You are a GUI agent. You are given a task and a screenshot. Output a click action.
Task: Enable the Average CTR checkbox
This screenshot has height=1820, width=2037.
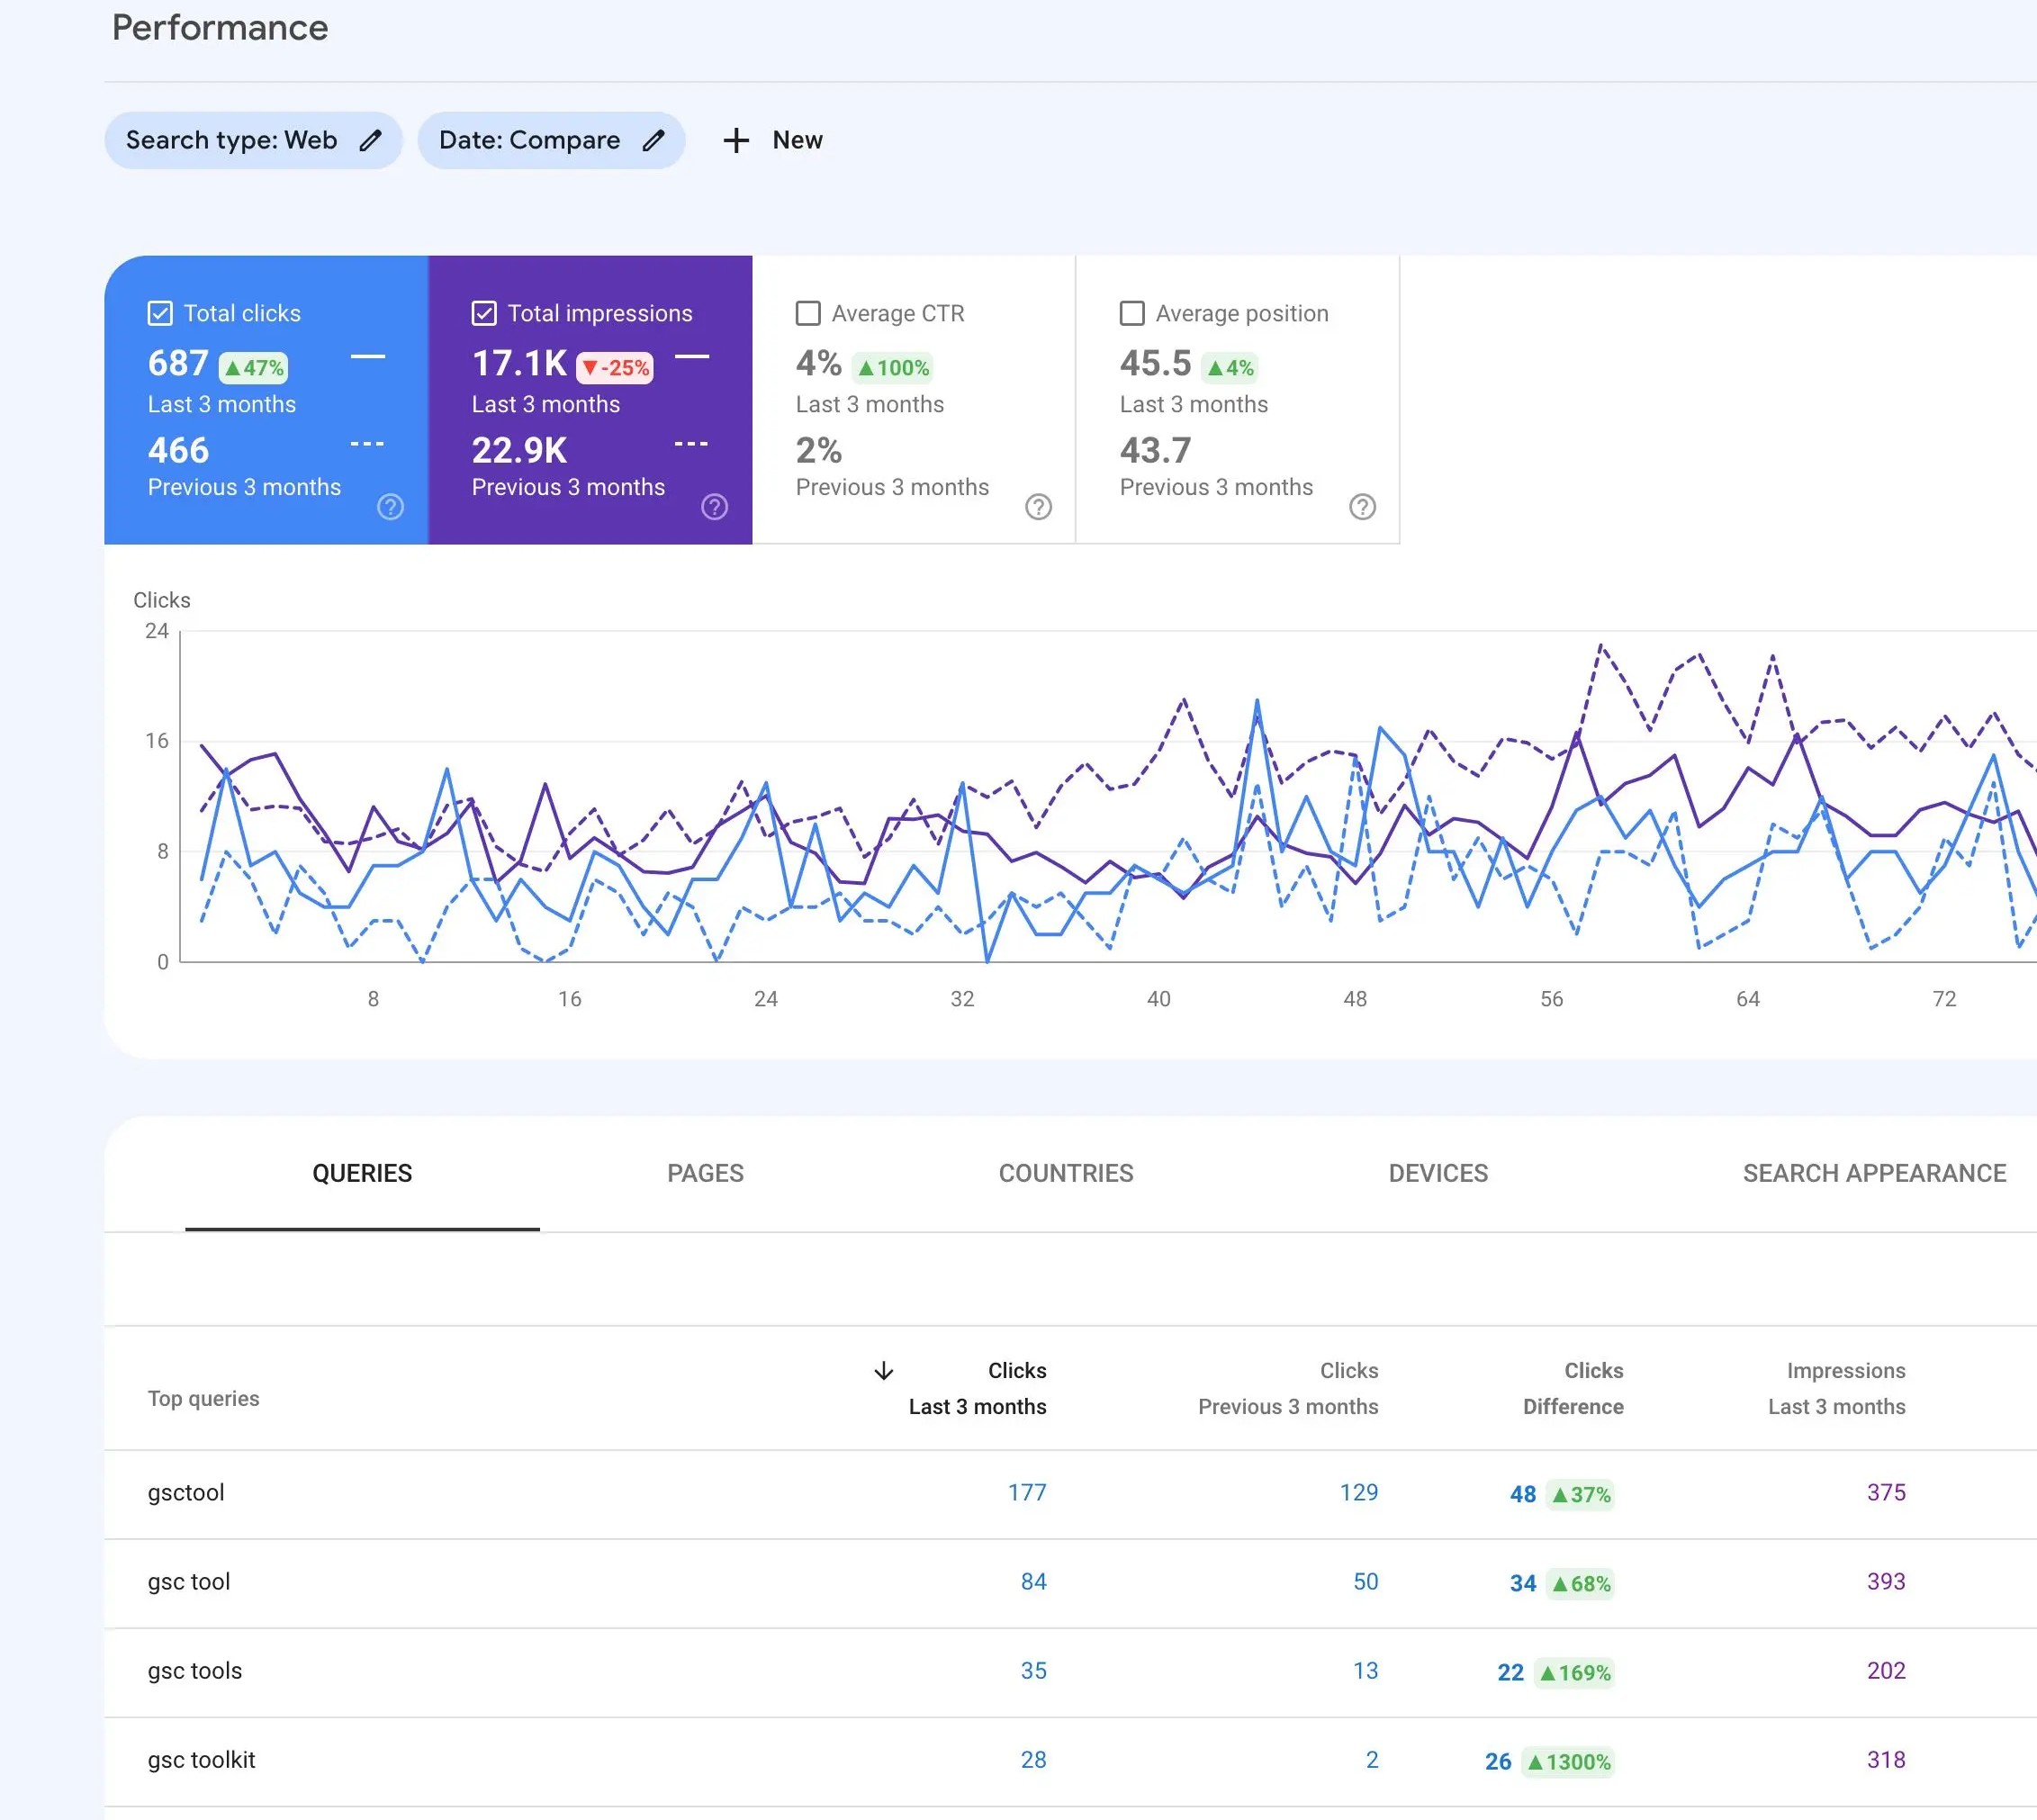point(808,313)
